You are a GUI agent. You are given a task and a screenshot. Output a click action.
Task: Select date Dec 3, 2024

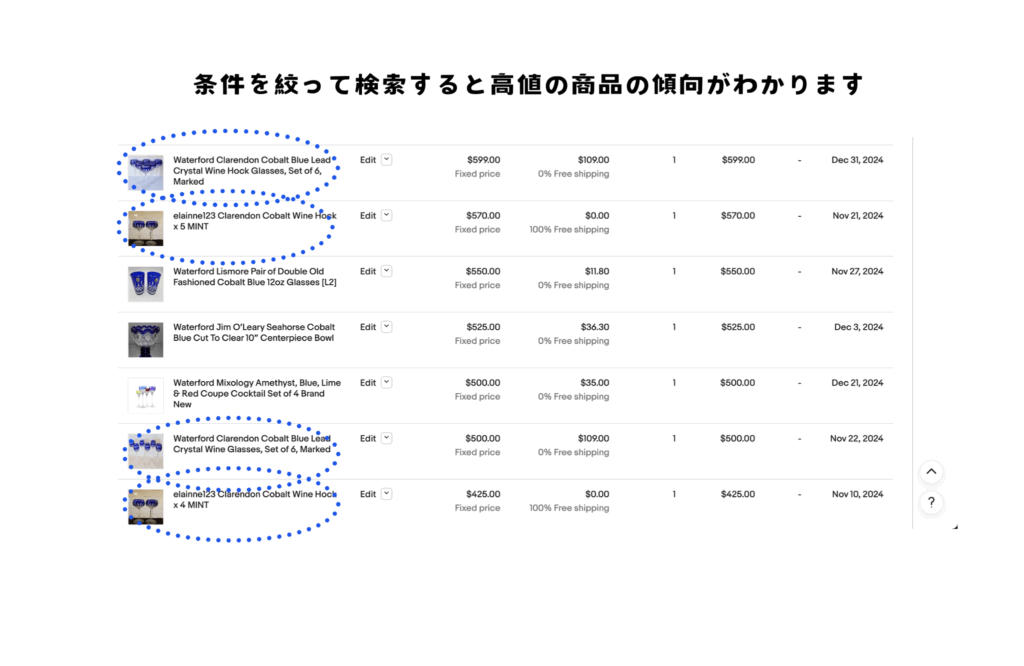[859, 326]
